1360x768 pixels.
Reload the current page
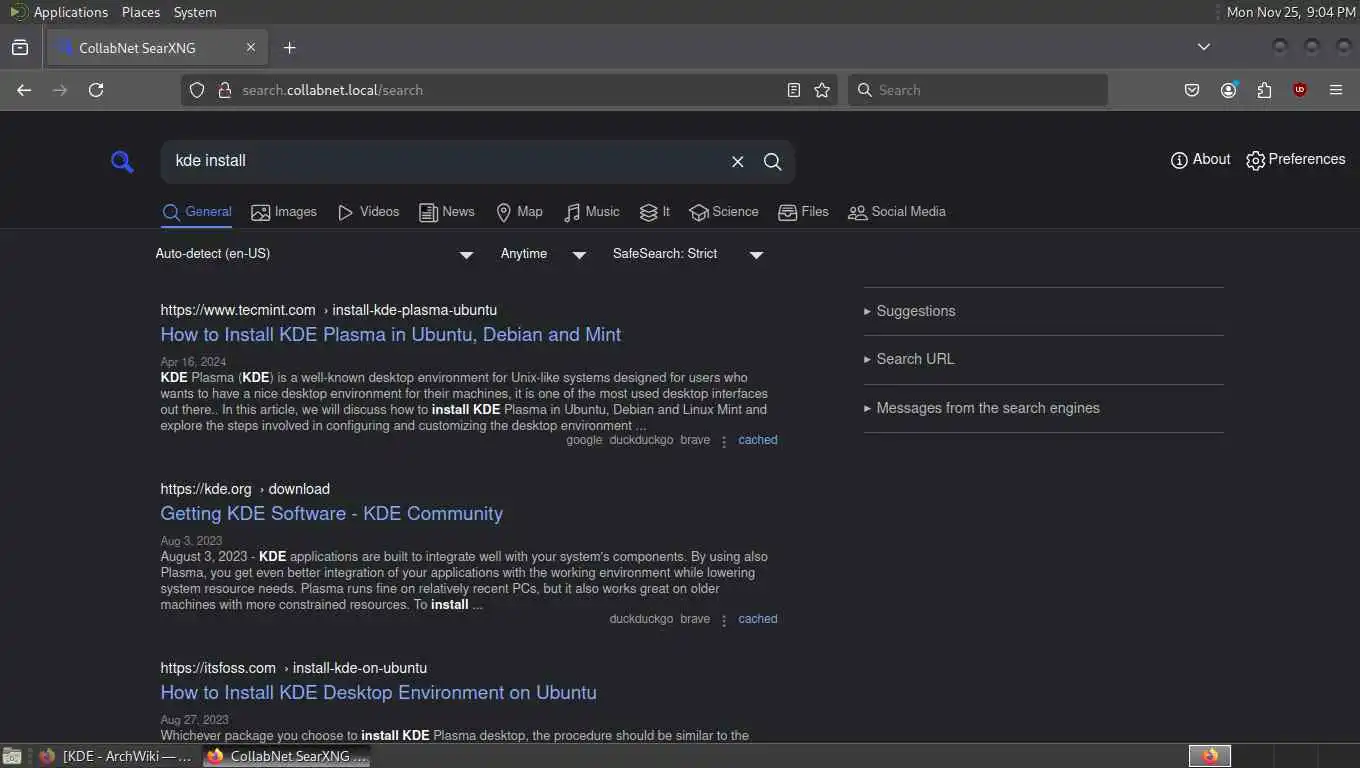pyautogui.click(x=96, y=90)
